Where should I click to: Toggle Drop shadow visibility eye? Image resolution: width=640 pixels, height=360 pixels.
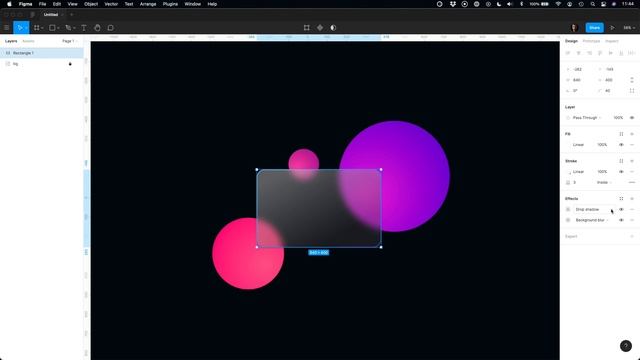click(621, 209)
